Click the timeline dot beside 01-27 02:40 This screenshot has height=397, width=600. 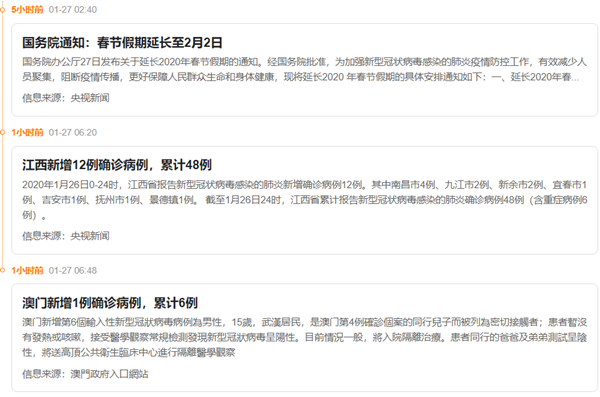click(2, 10)
